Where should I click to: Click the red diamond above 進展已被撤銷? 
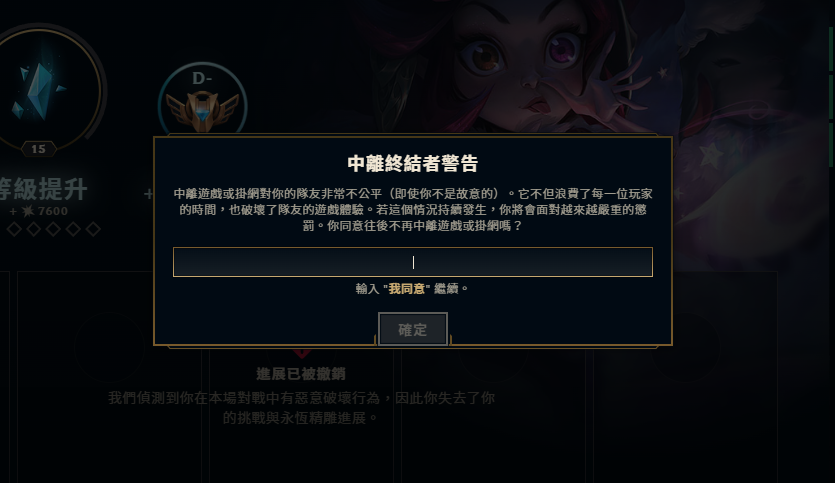301,353
